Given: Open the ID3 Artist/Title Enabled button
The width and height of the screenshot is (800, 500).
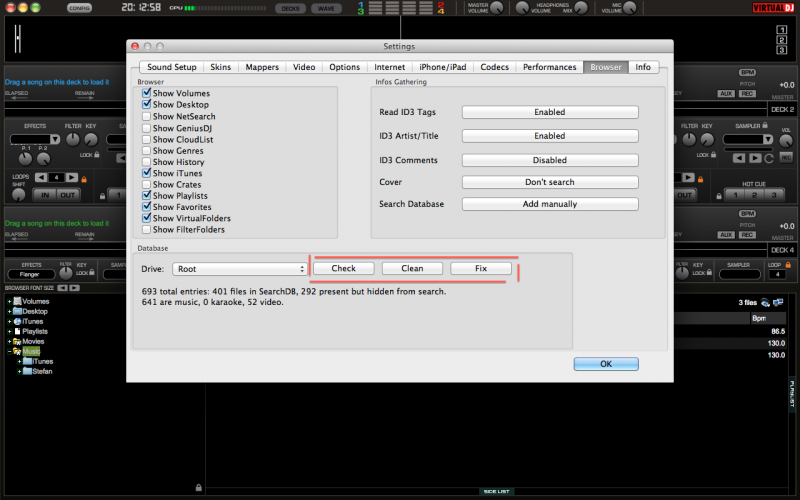Looking at the screenshot, I should [x=550, y=136].
